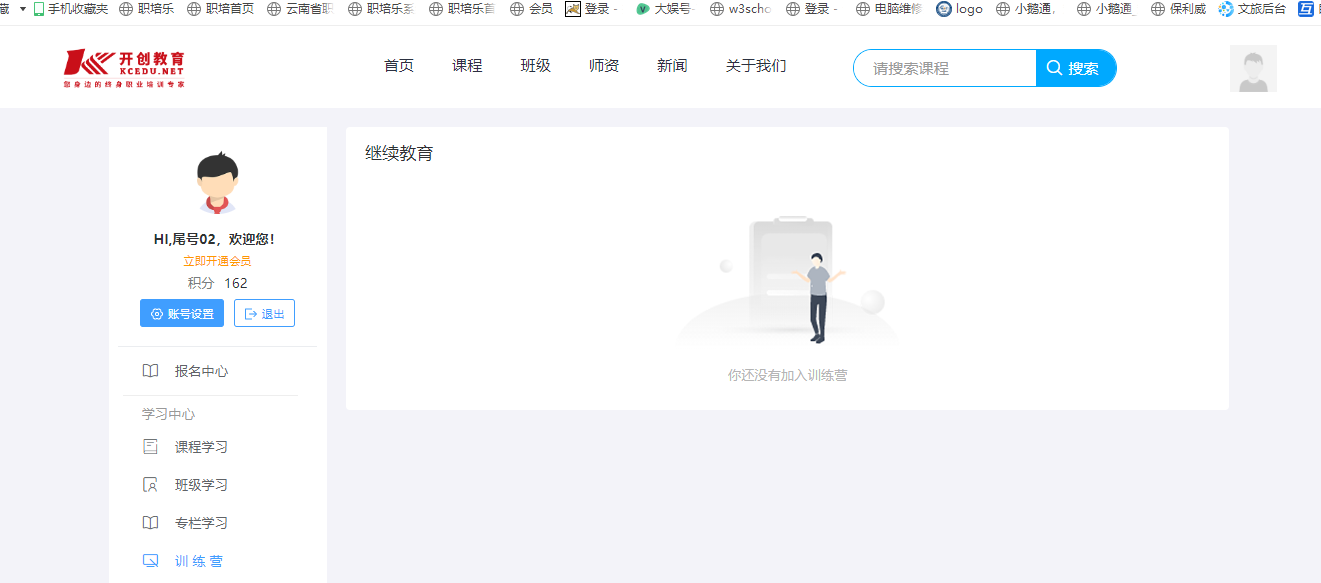1321x583 pixels.
Task: Open 报名中心 in the sidebar
Action: (x=201, y=371)
